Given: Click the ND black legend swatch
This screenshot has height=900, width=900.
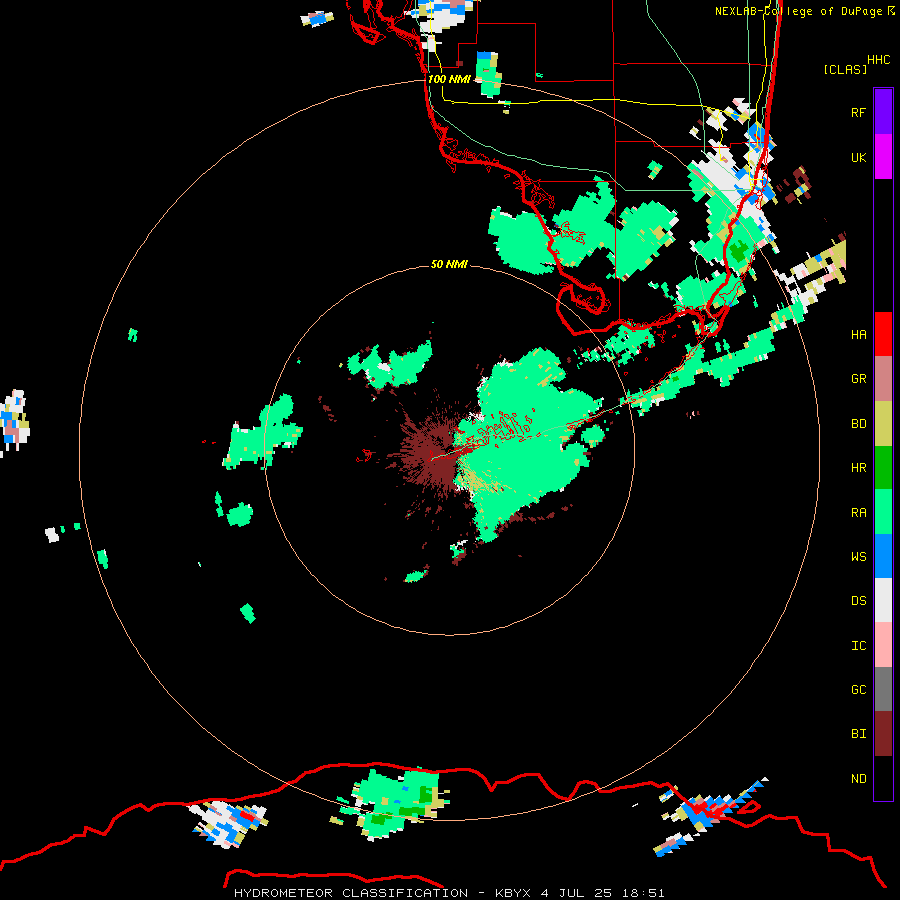Looking at the screenshot, I should [x=883, y=778].
